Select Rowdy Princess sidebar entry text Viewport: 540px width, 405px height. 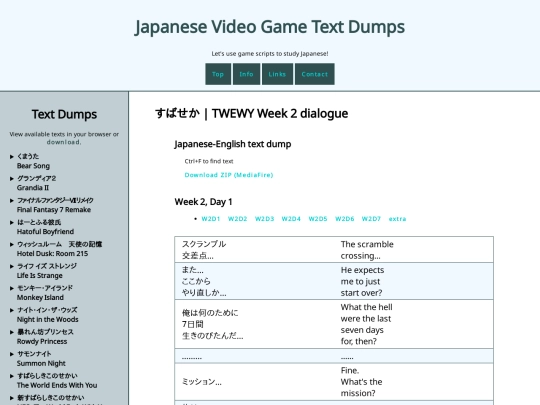pos(42,342)
